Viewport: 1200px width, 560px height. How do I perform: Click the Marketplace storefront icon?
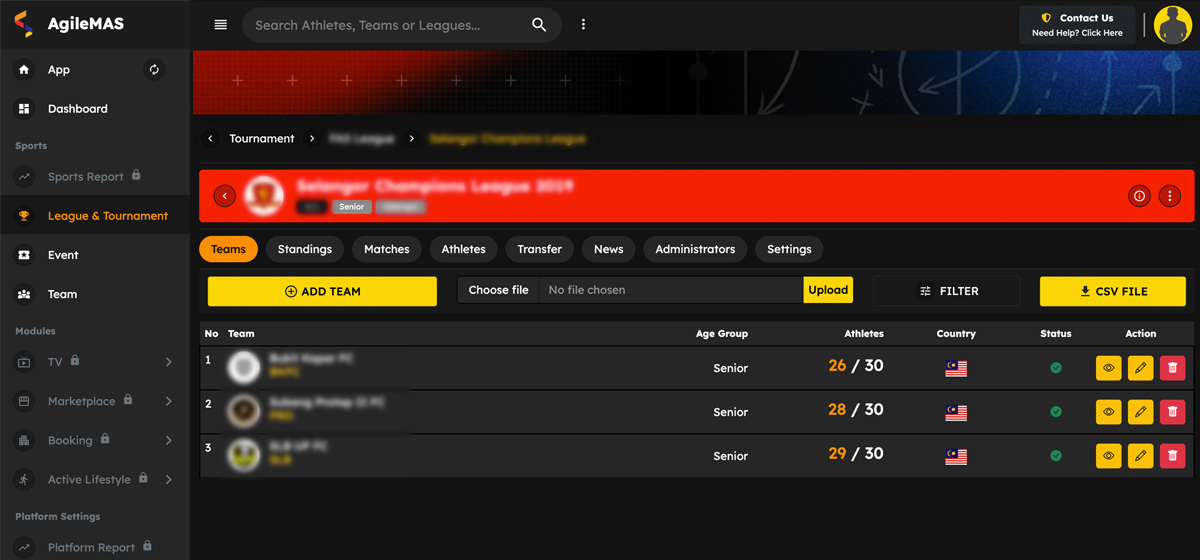(x=24, y=401)
